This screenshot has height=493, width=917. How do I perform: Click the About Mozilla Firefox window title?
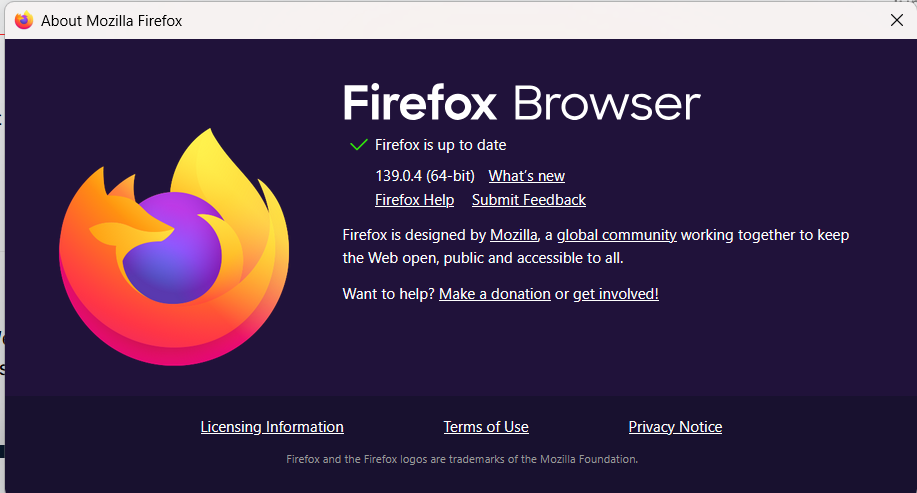click(112, 21)
